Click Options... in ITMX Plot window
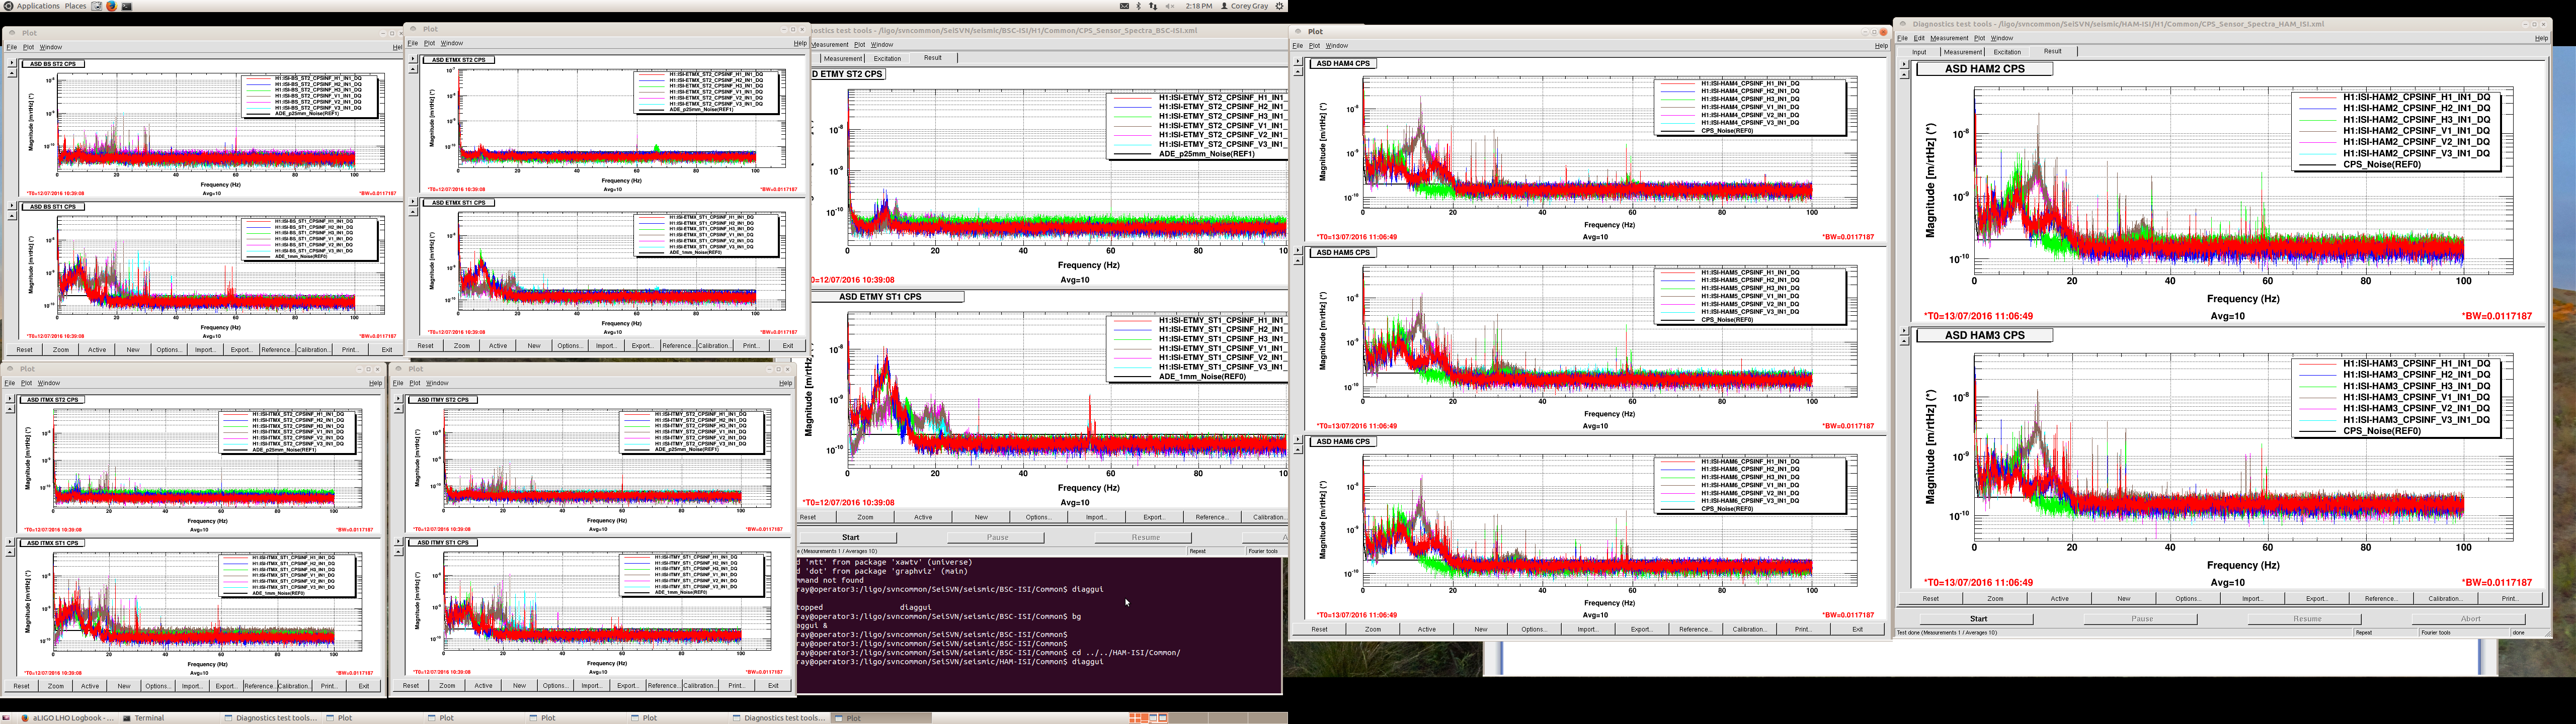 tap(157, 686)
